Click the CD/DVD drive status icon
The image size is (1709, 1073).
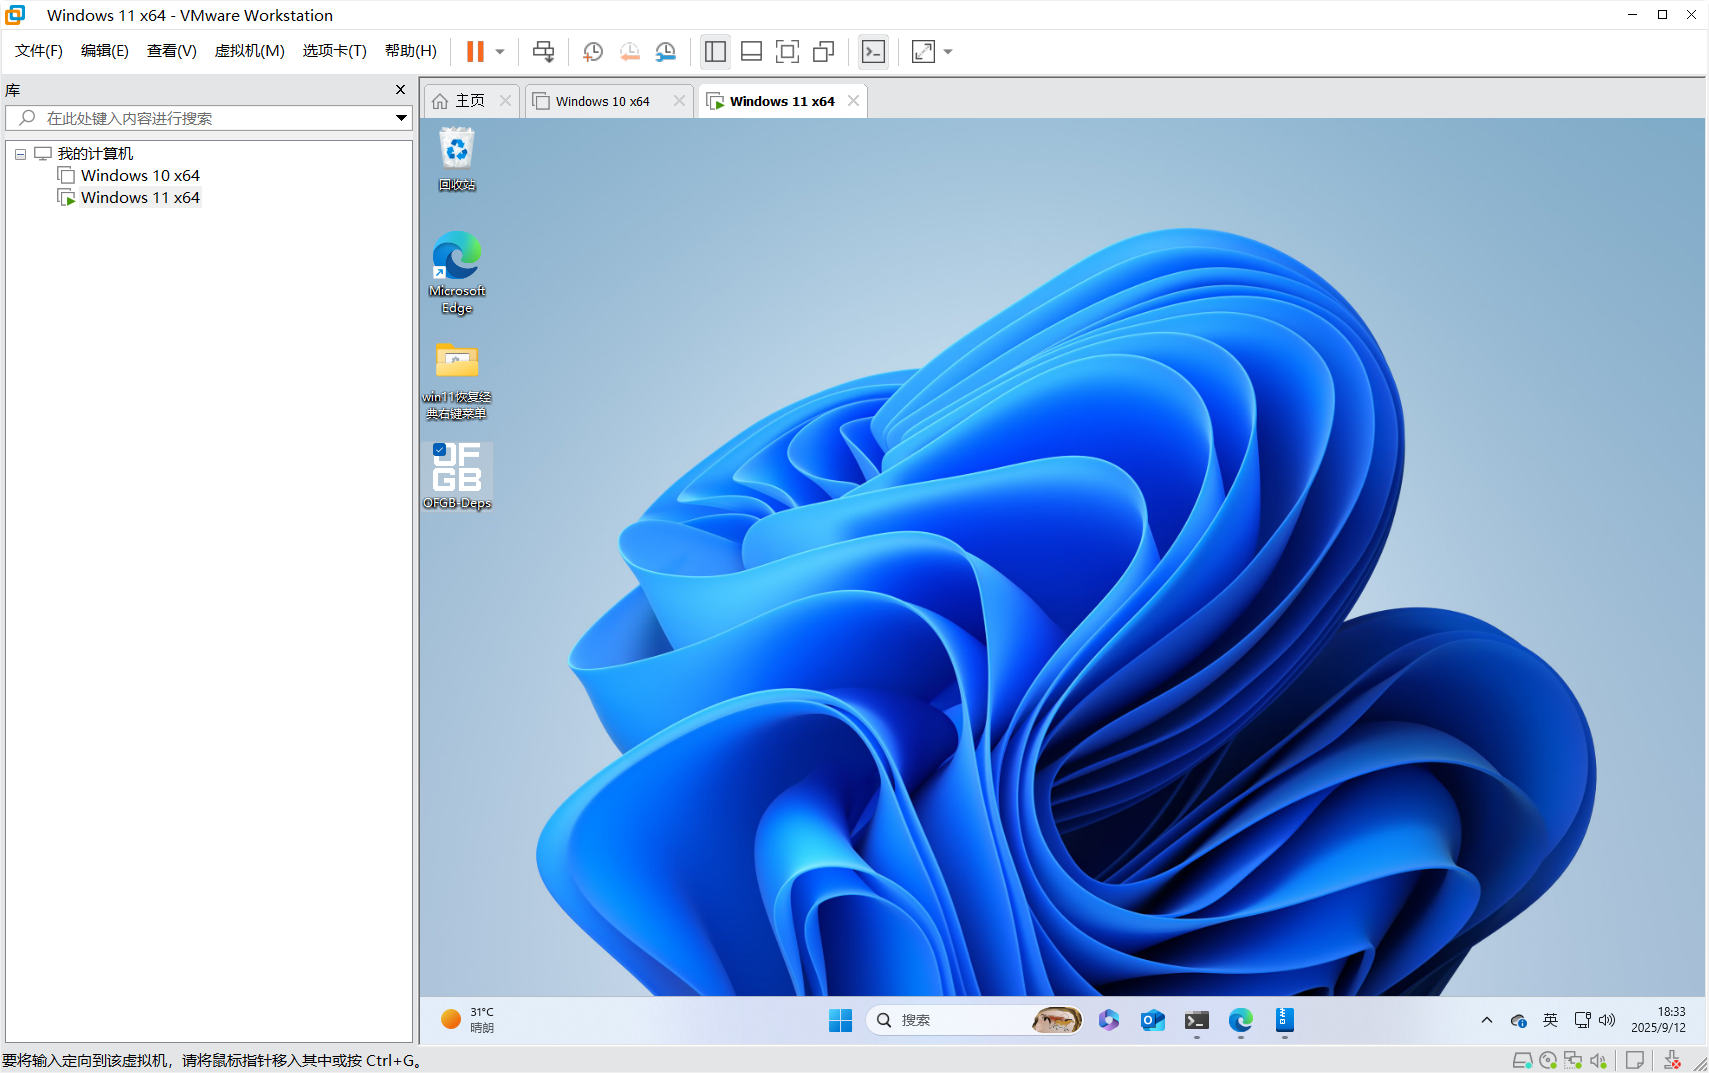click(x=1548, y=1061)
